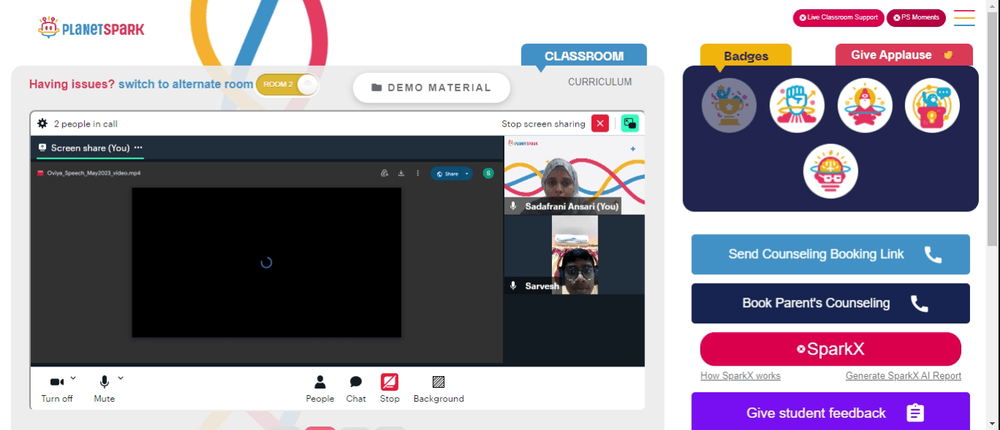Open the Give Applause tab

pos(904,55)
